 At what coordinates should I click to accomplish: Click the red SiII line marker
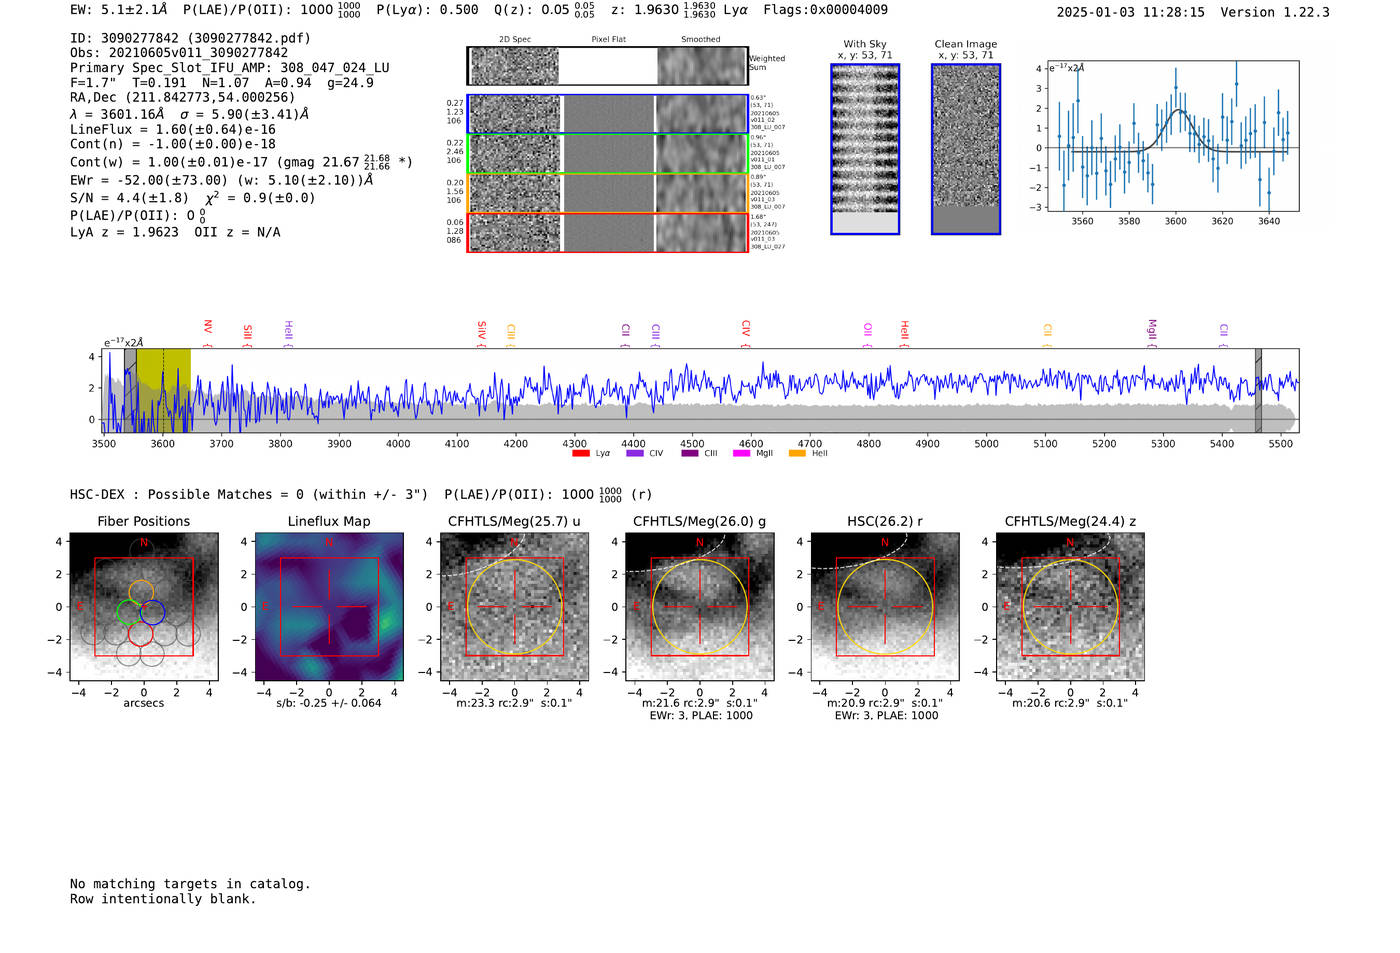click(247, 335)
